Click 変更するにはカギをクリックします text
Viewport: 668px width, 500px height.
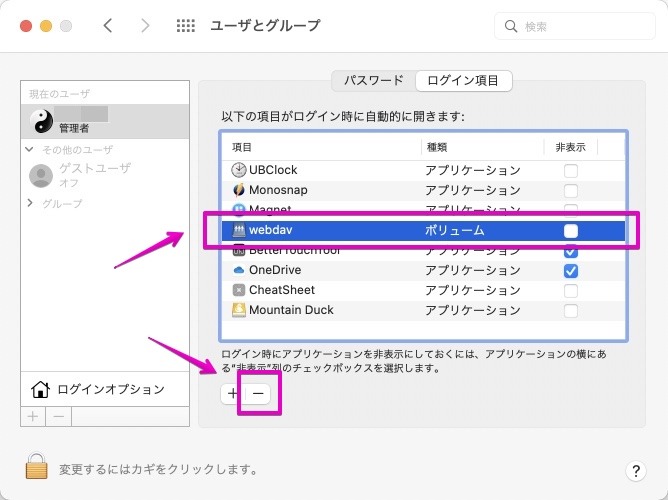click(158, 469)
